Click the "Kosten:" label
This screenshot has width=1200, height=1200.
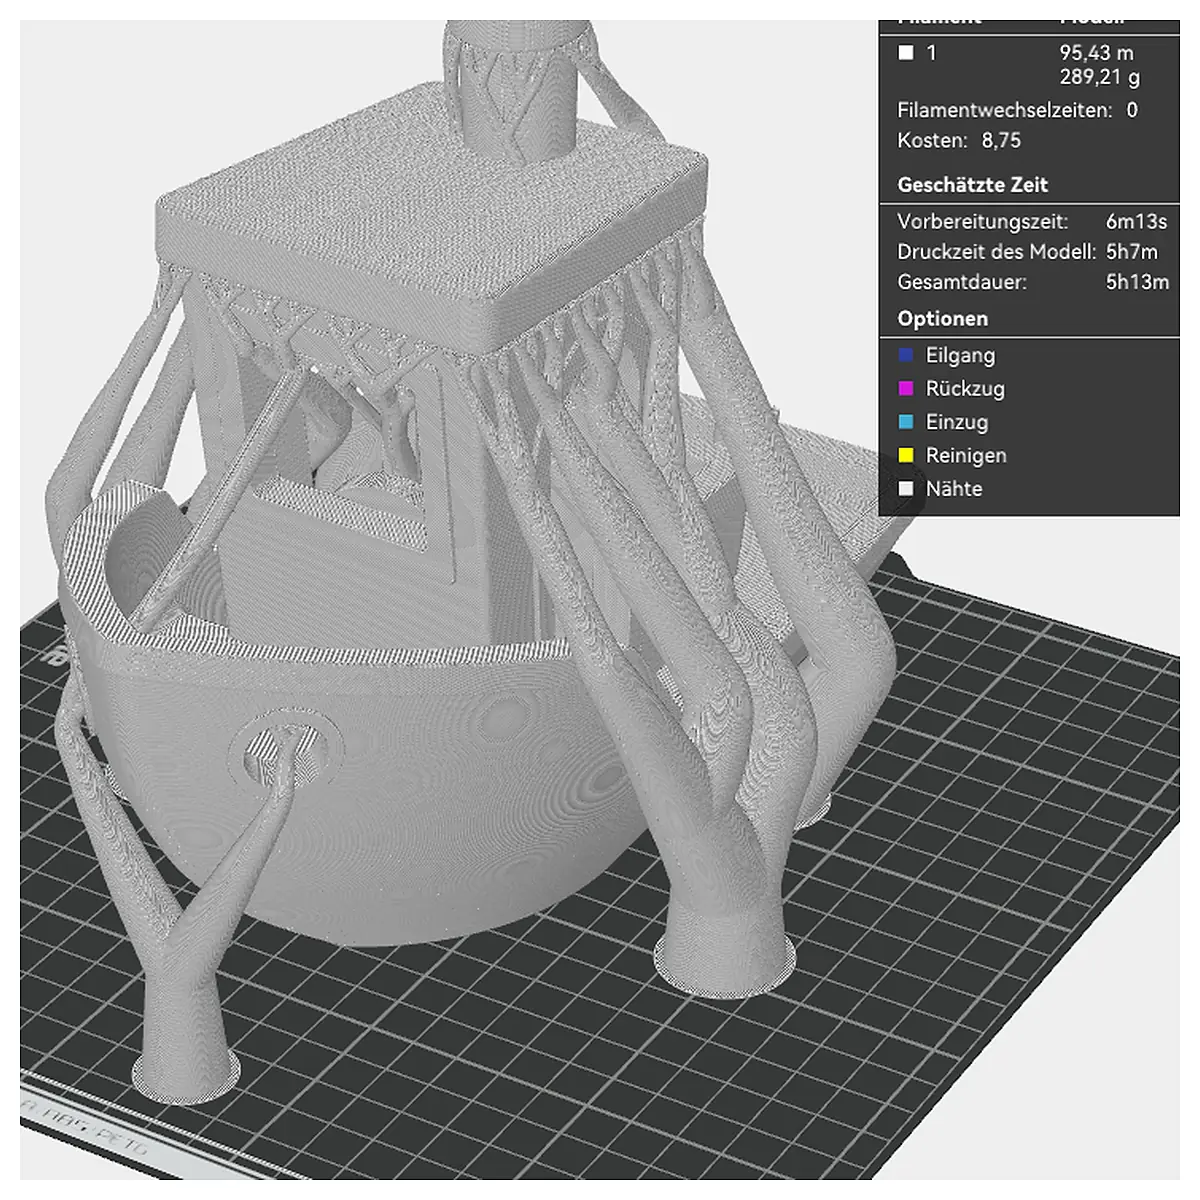click(x=932, y=141)
